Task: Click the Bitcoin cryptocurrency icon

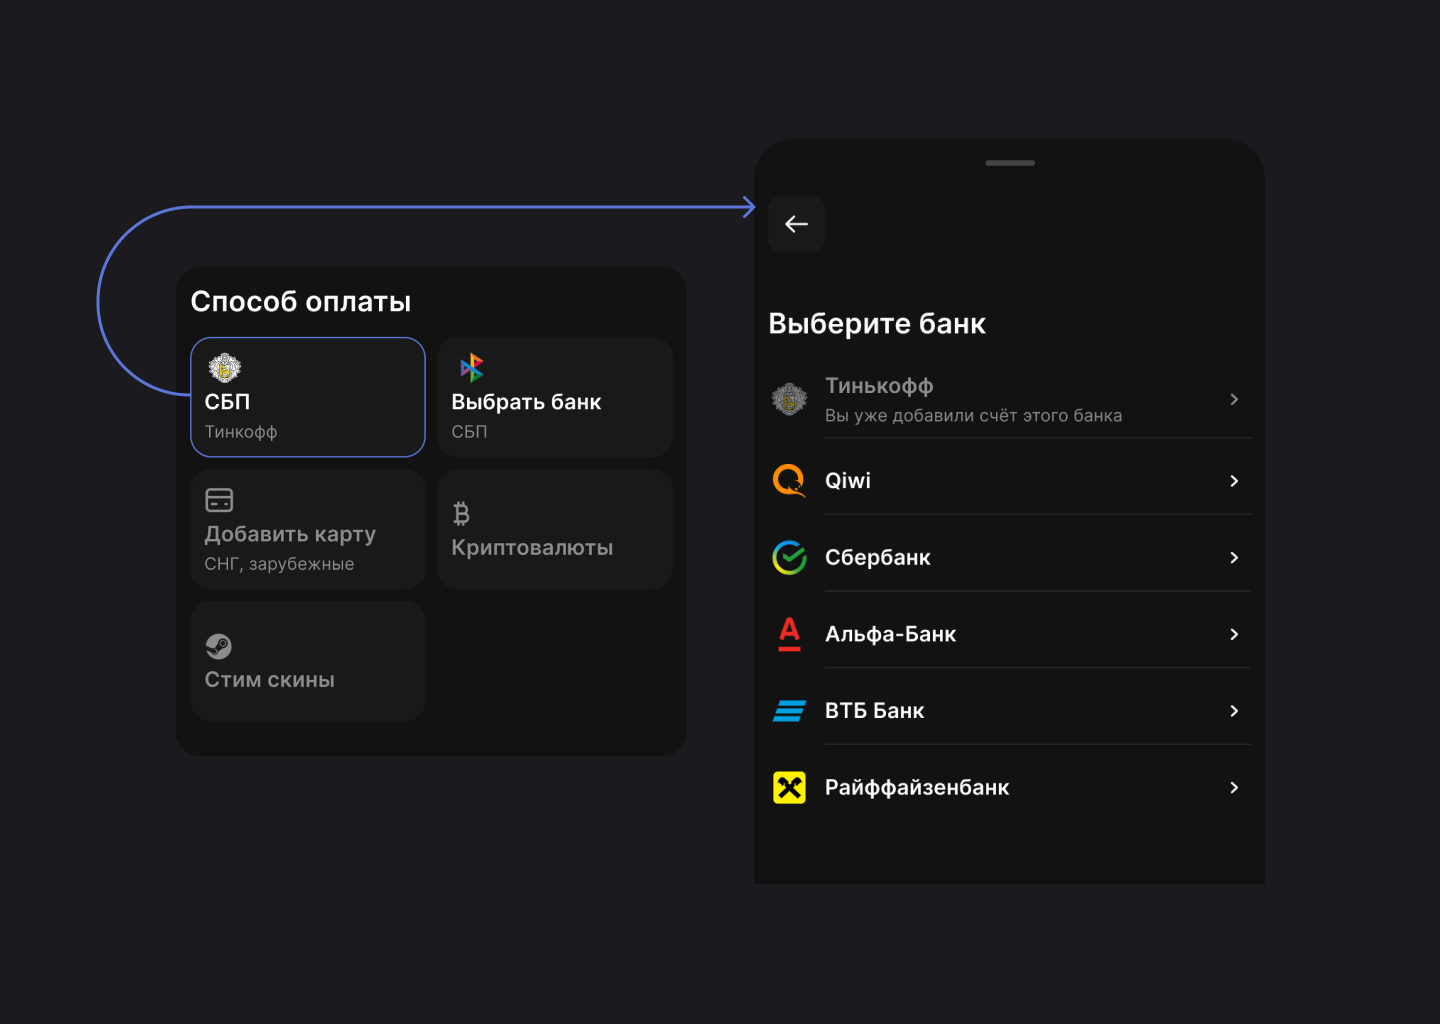Action: pyautogui.click(x=461, y=514)
